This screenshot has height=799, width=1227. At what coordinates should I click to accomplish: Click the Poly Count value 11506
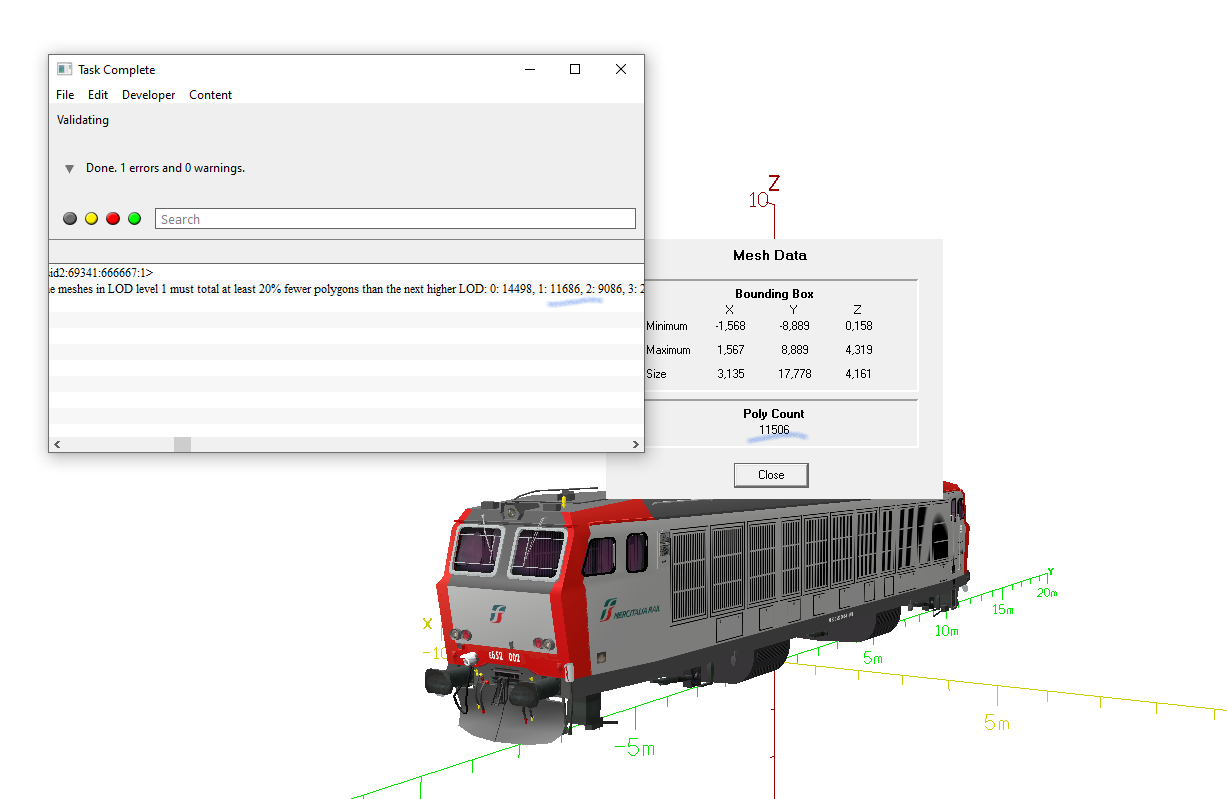[x=774, y=430]
